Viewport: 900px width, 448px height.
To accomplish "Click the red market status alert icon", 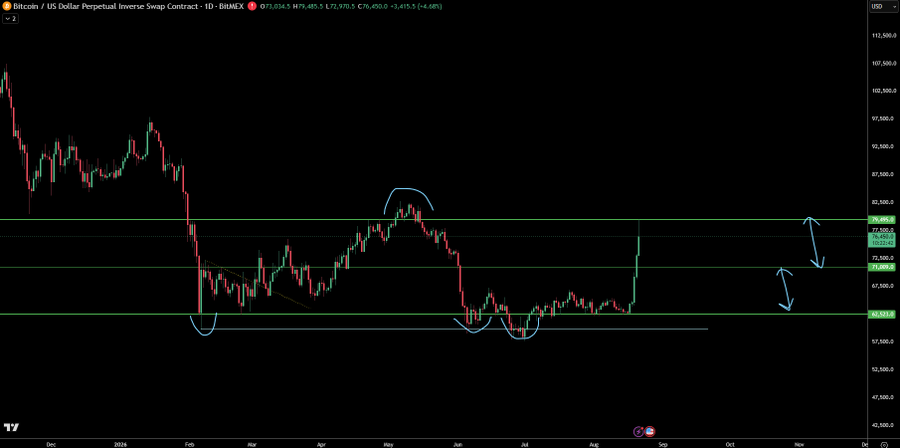I will [254, 6].
